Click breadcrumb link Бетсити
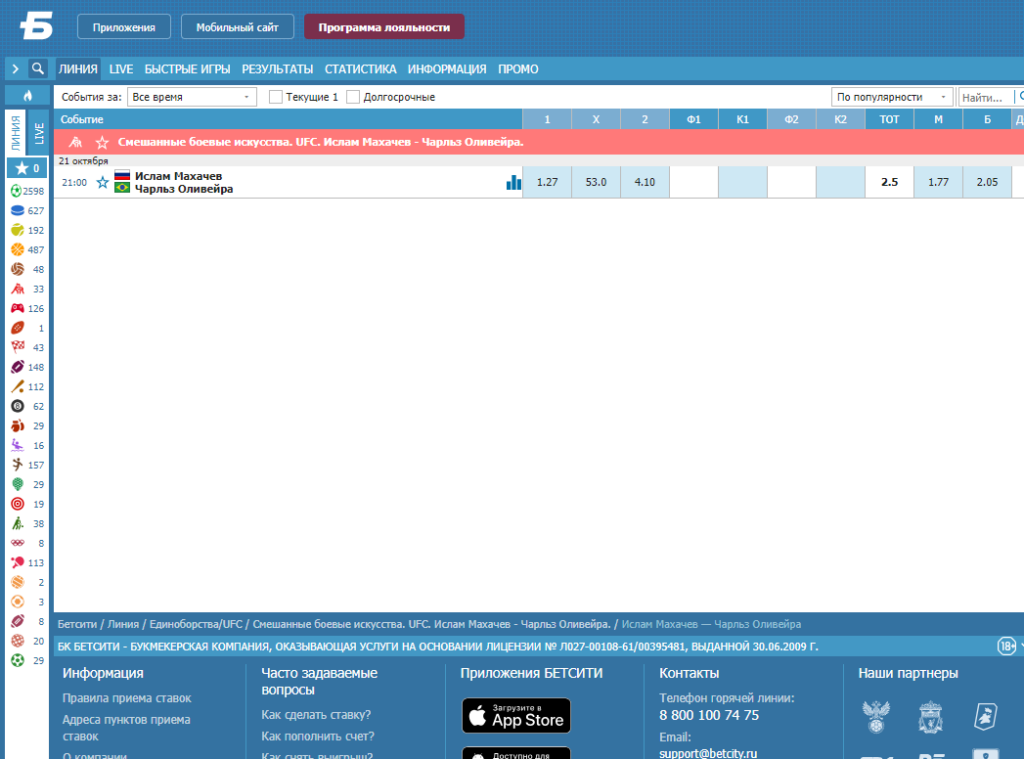Image resolution: width=1024 pixels, height=759 pixels. (77, 624)
